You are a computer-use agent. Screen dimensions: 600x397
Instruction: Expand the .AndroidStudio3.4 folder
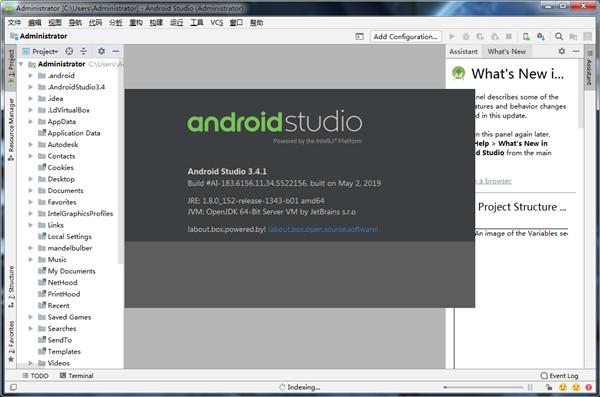point(31,87)
